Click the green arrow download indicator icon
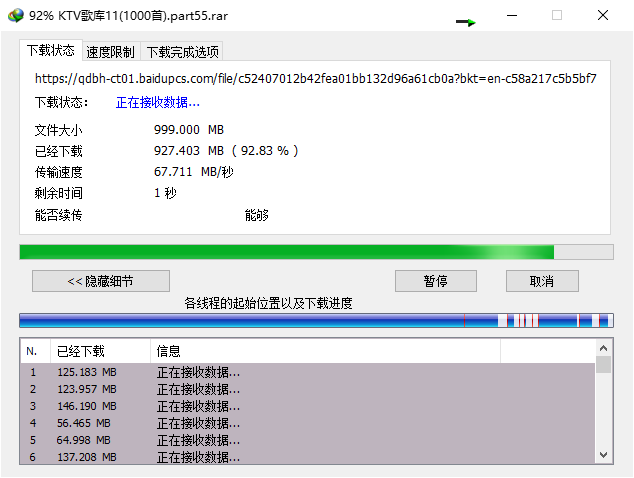 coord(465,22)
